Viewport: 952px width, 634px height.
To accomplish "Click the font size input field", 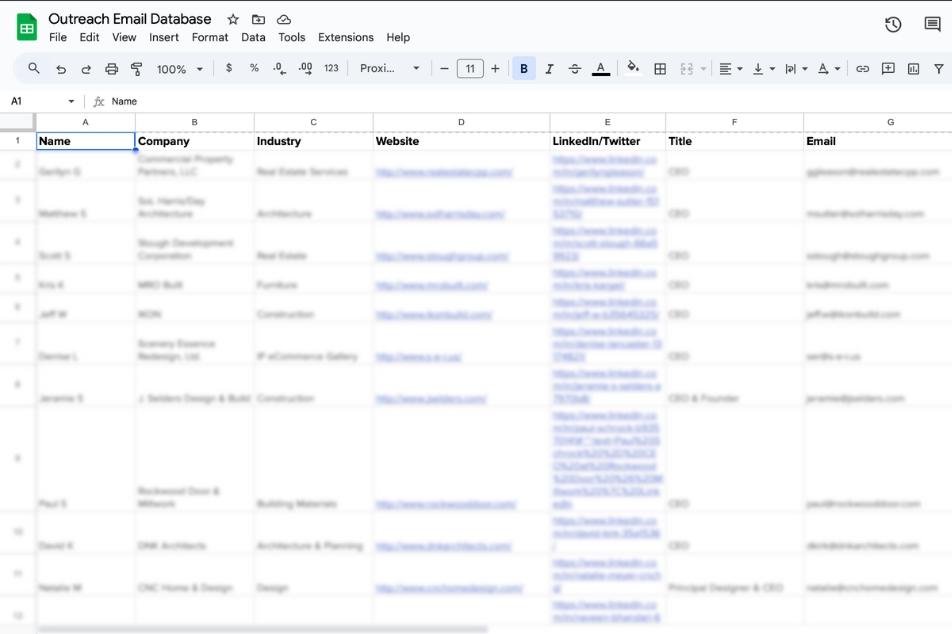I will [x=470, y=69].
